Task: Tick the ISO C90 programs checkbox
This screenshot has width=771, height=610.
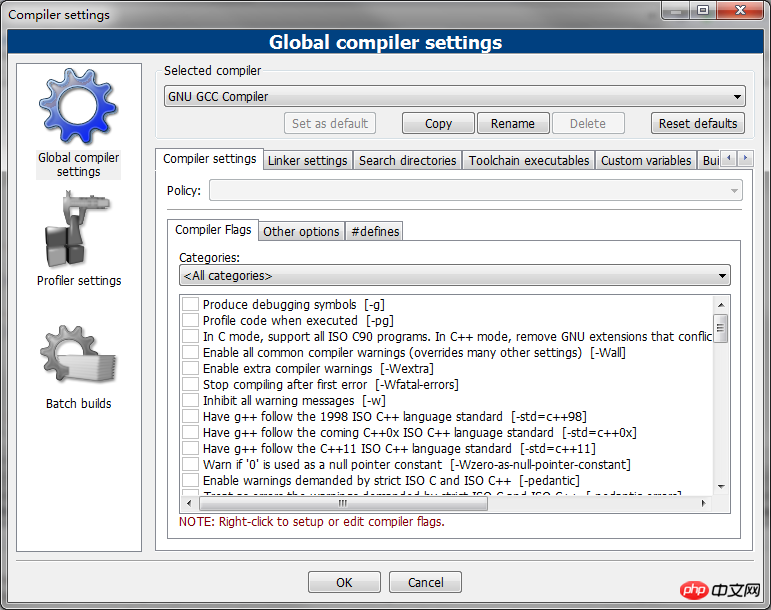Action: 190,336
